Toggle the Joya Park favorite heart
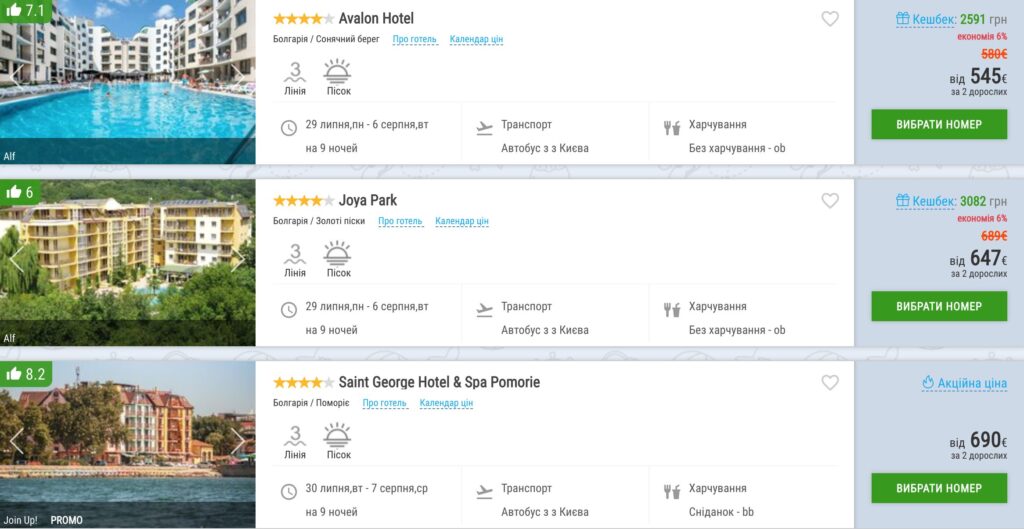This screenshot has height=529, width=1024. coord(830,200)
